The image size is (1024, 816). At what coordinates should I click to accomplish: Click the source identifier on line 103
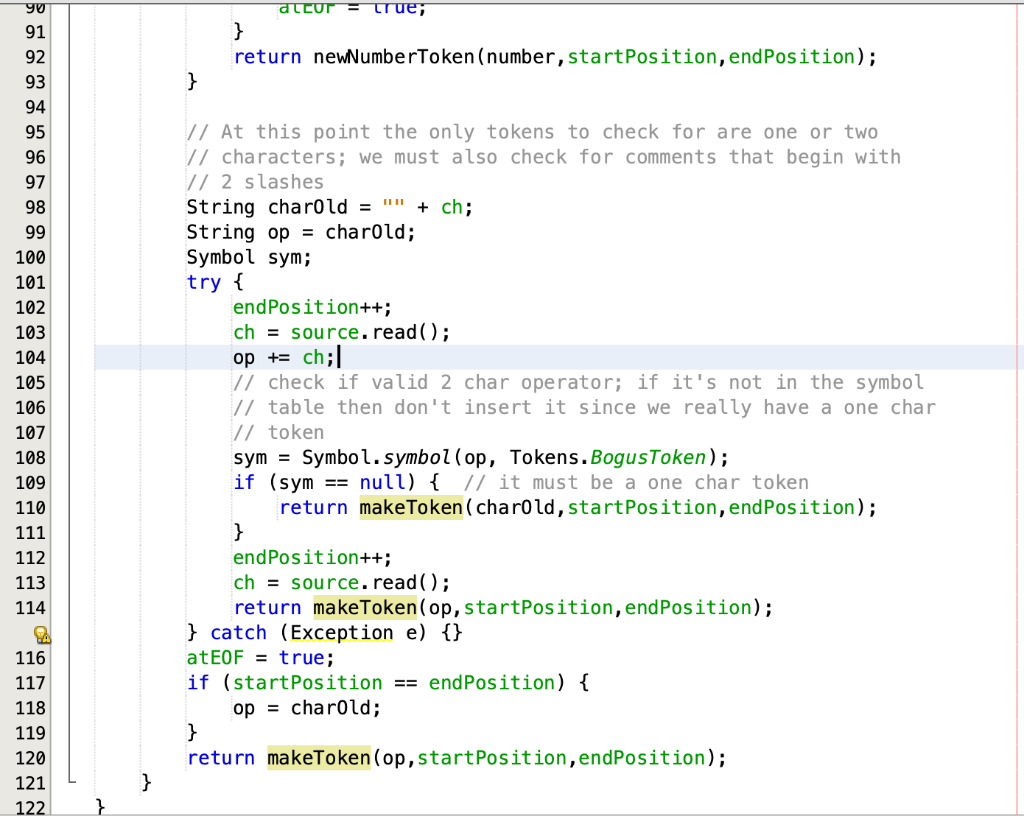[x=324, y=332]
